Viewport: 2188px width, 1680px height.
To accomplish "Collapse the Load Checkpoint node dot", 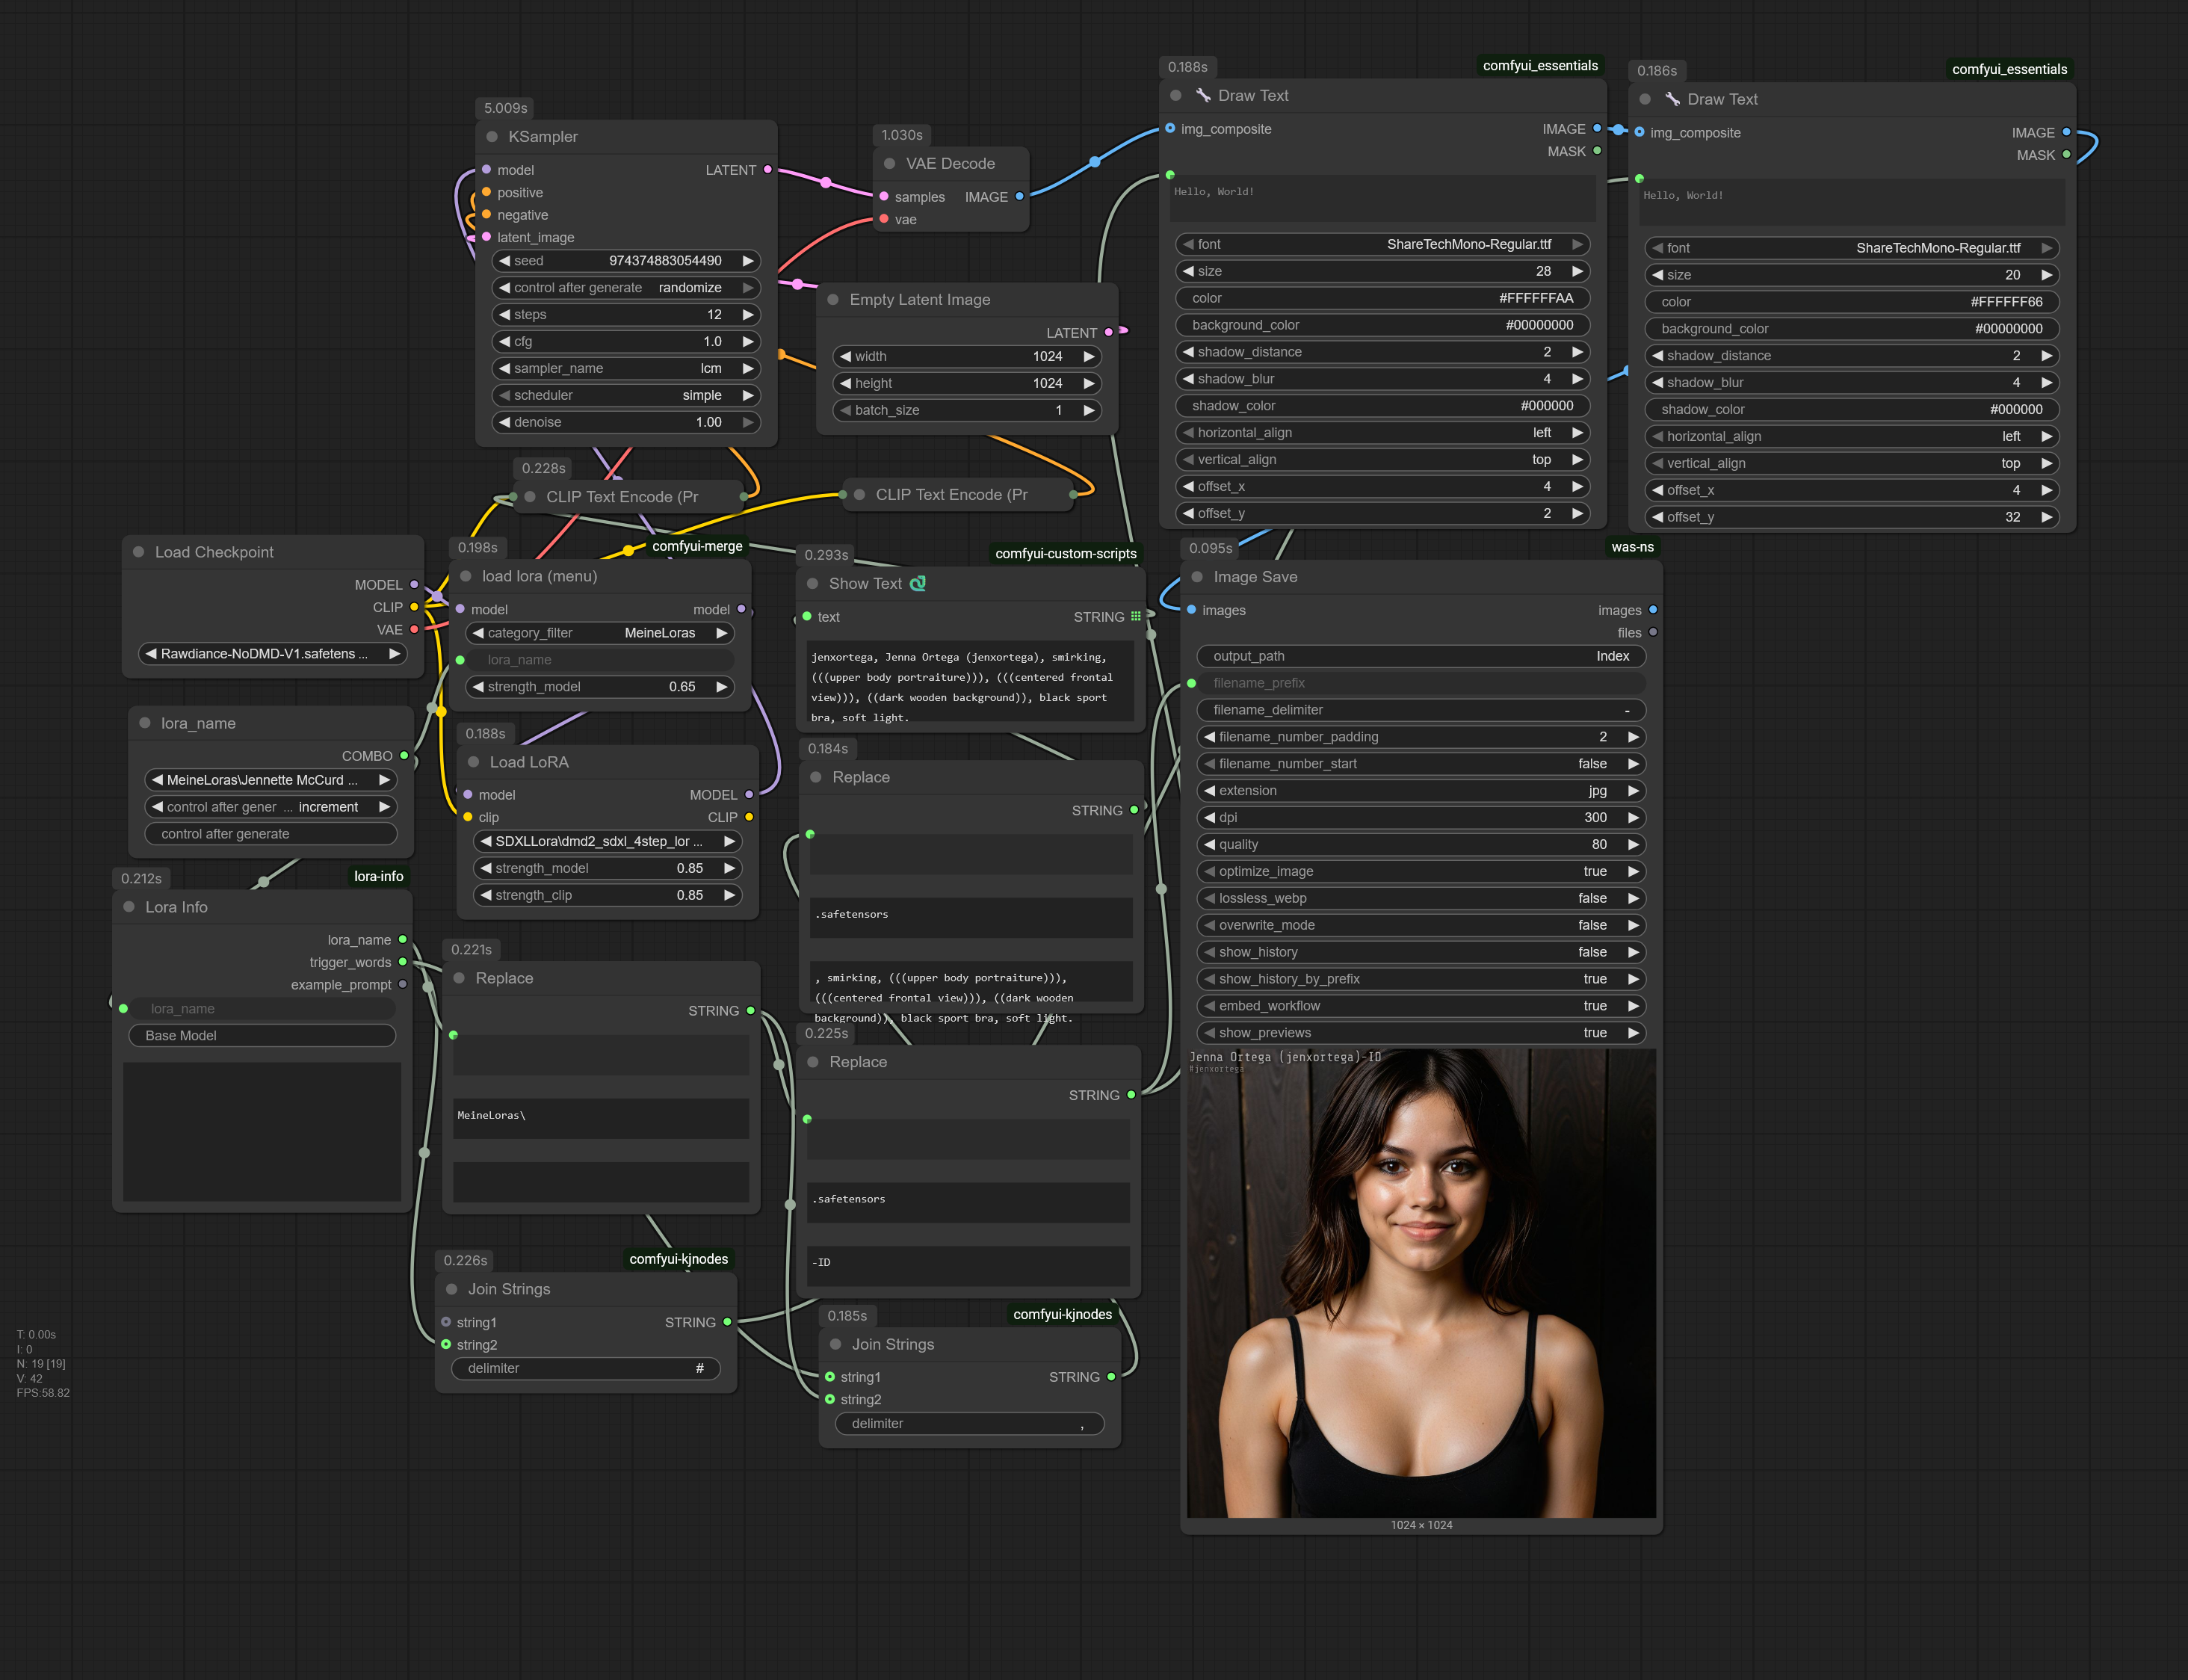I will click(x=139, y=552).
